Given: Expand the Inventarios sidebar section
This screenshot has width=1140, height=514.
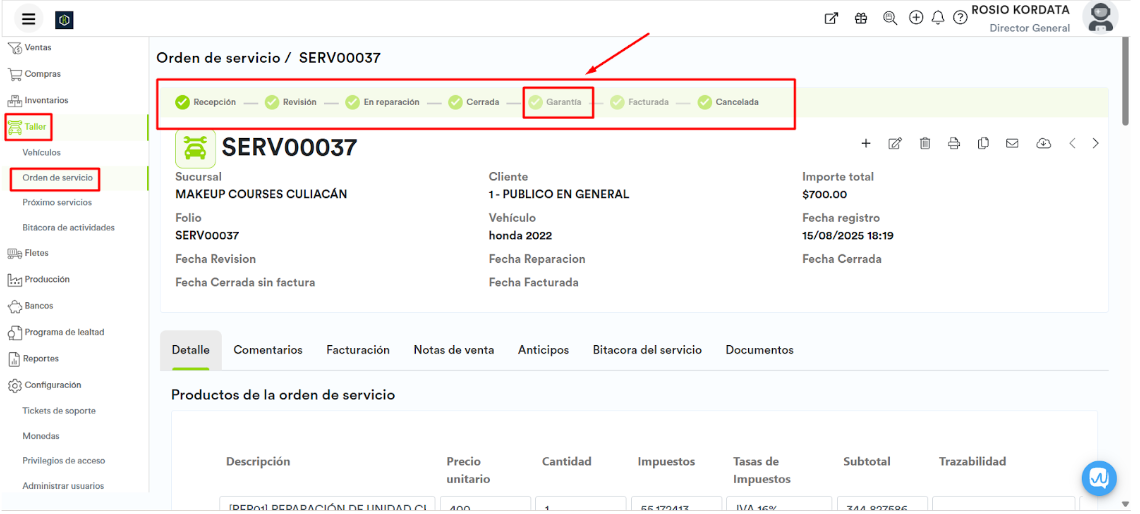Looking at the screenshot, I should (46, 101).
